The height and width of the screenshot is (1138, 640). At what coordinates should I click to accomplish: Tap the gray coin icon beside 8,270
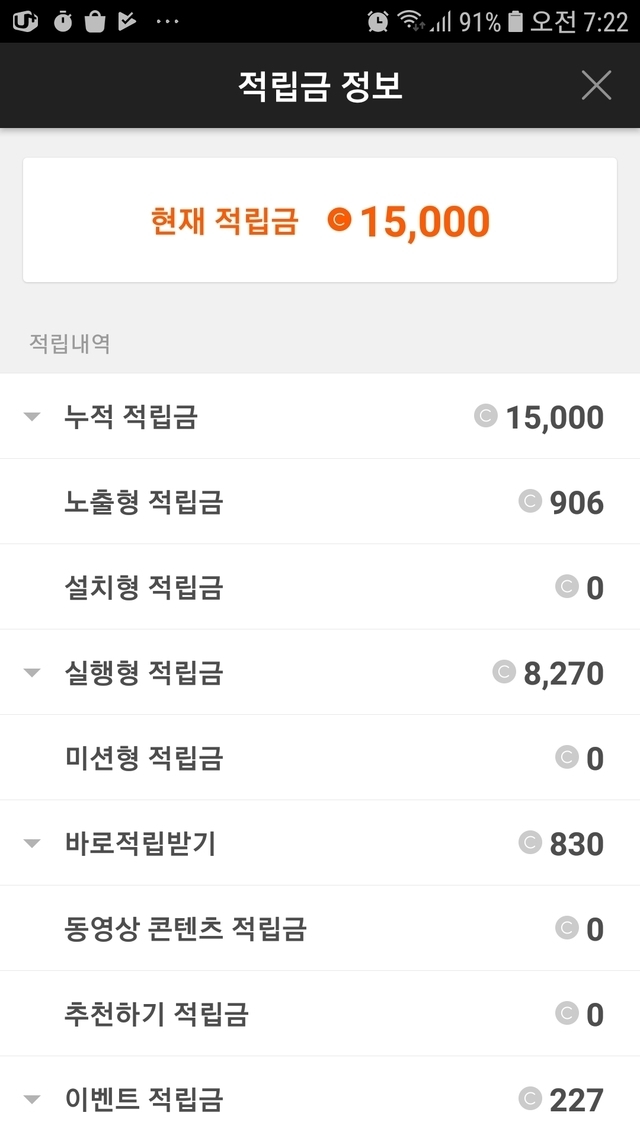(504, 672)
